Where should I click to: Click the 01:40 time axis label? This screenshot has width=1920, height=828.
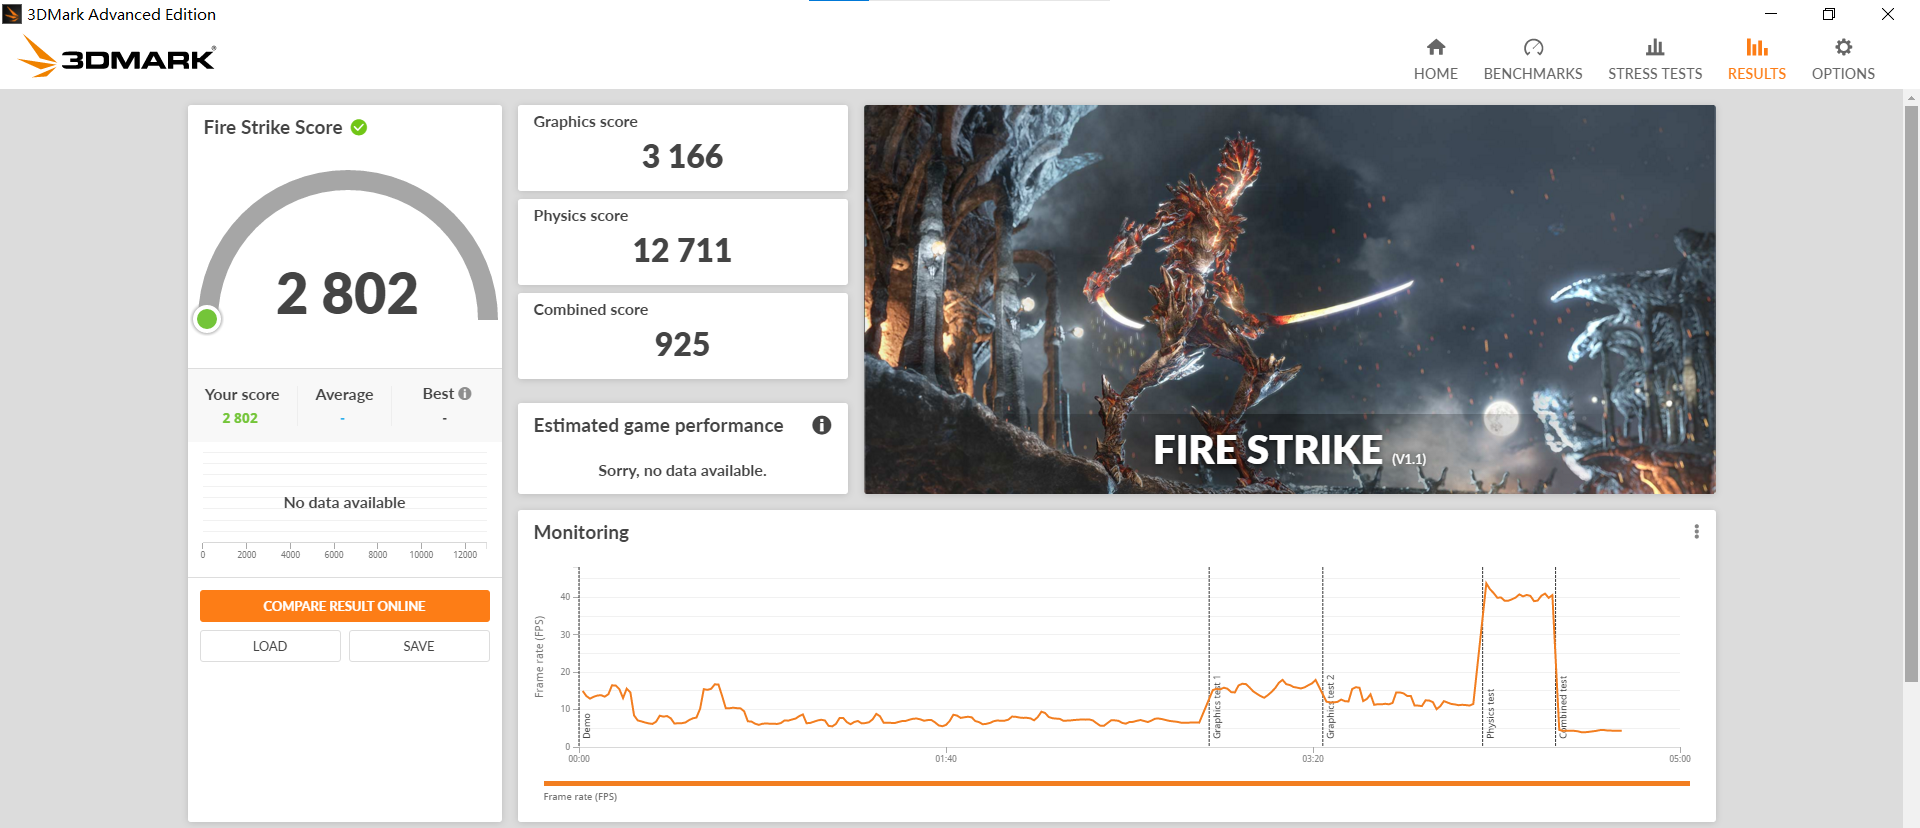[x=946, y=759]
